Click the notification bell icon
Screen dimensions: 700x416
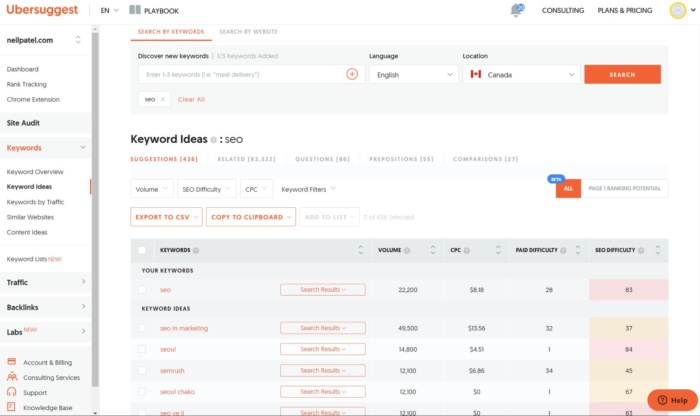click(x=516, y=10)
